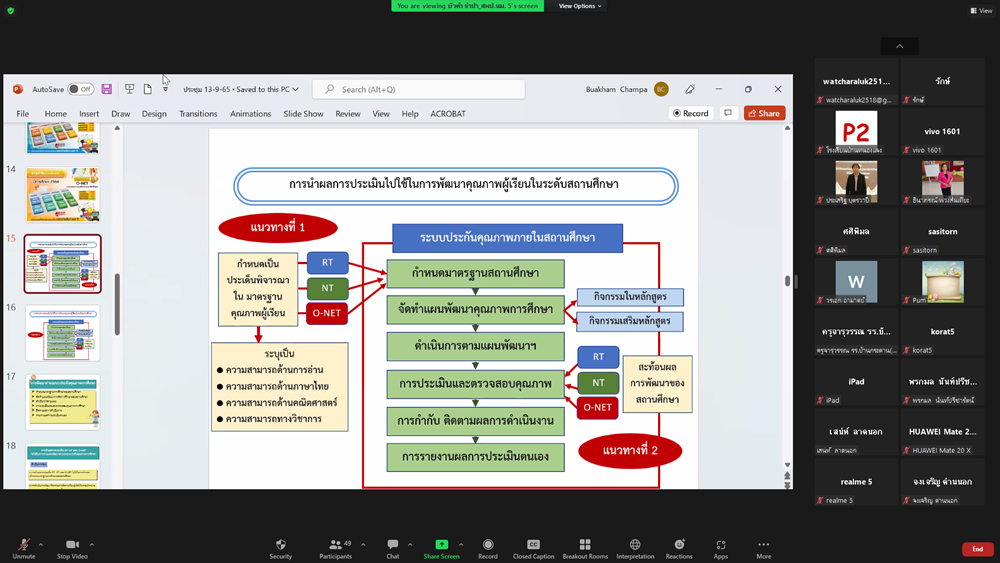Open Reactions menu
Viewport: 1000px width, 563px height.
pos(679,548)
